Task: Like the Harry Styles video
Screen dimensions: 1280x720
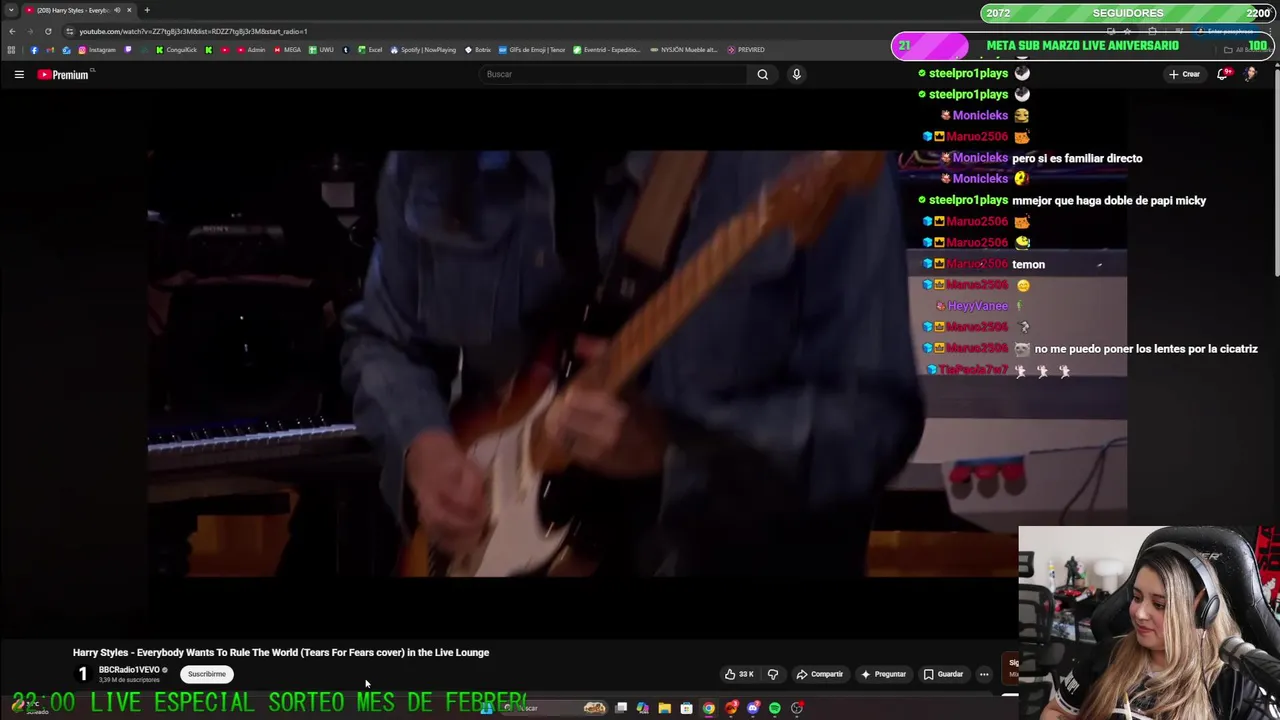Action: [x=740, y=674]
